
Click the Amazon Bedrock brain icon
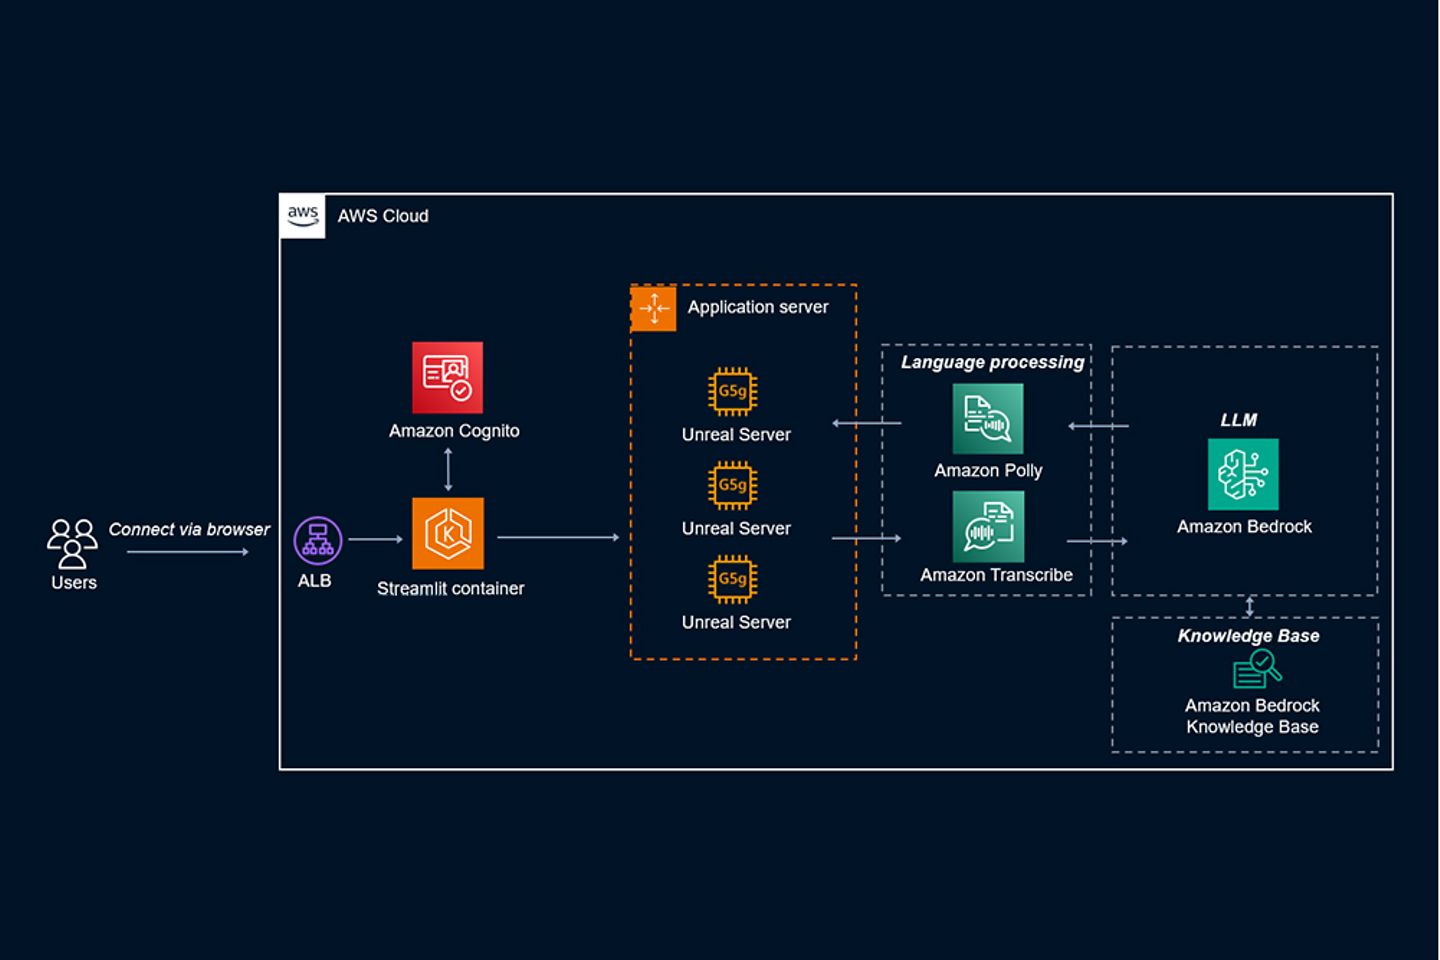pyautogui.click(x=1243, y=474)
